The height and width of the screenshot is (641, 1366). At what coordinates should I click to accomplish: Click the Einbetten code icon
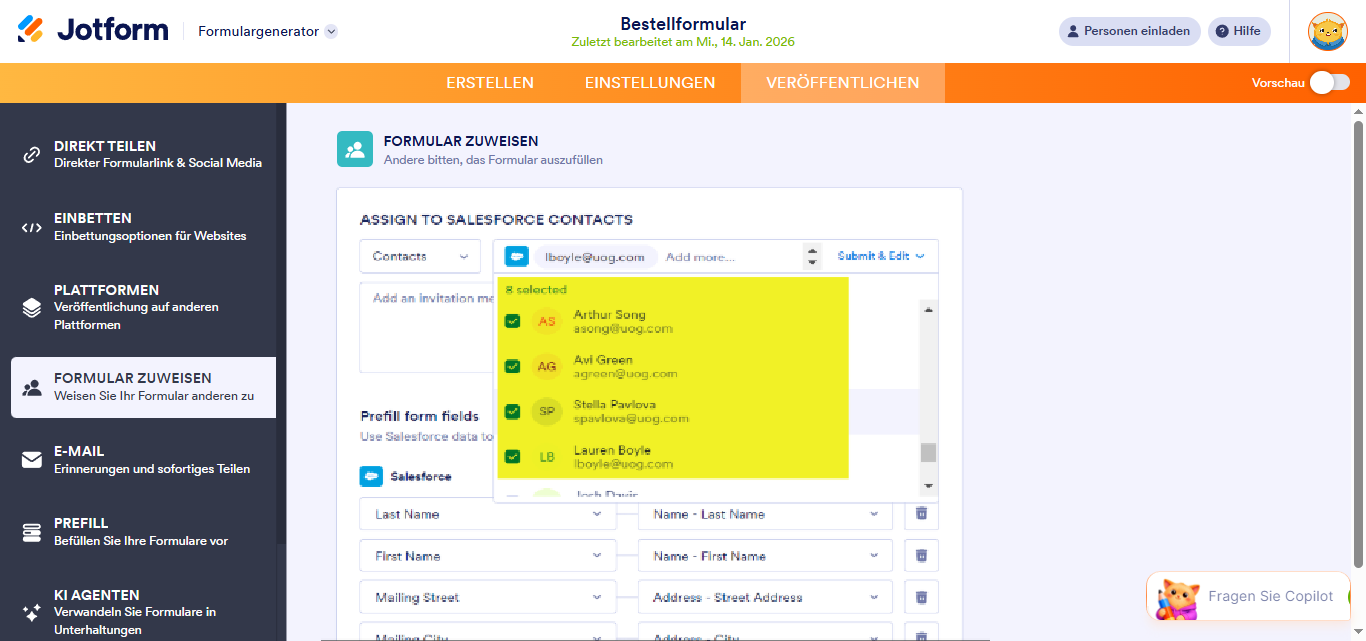click(32, 227)
